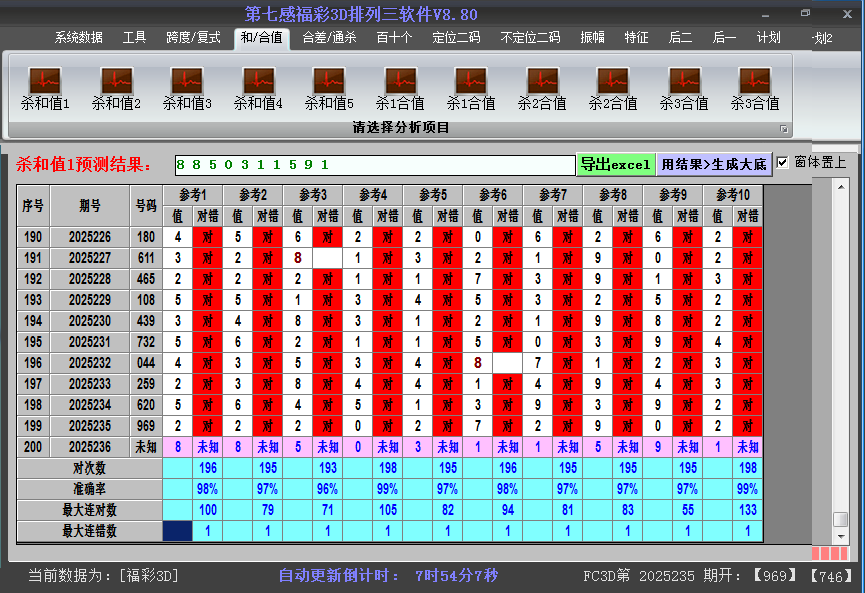Open the 杀和值3 analysis icon
The image size is (865, 593).
click(187, 80)
